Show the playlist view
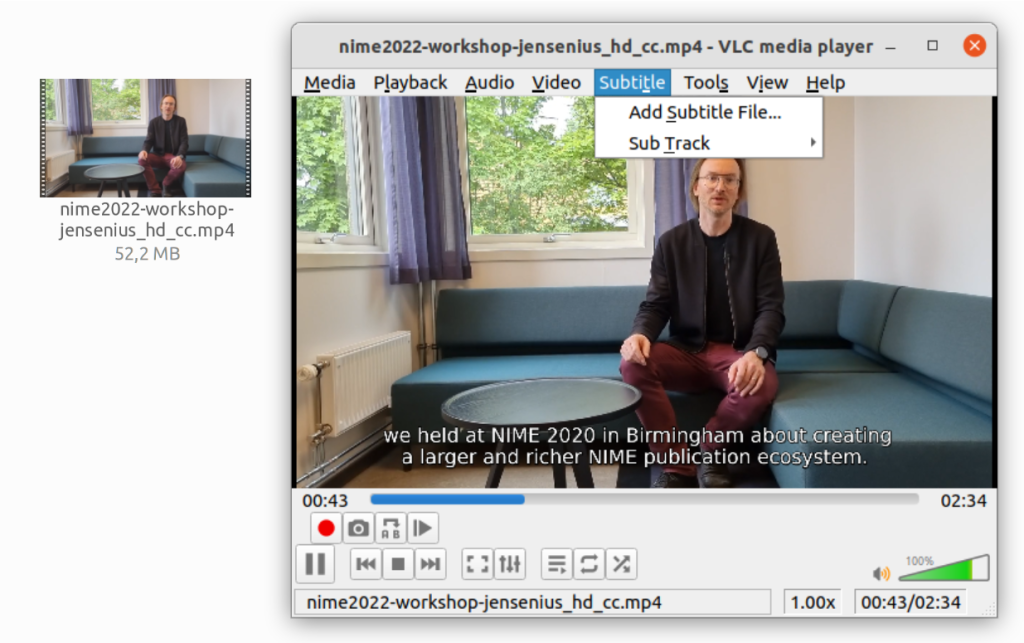This screenshot has height=643, width=1024. click(557, 564)
